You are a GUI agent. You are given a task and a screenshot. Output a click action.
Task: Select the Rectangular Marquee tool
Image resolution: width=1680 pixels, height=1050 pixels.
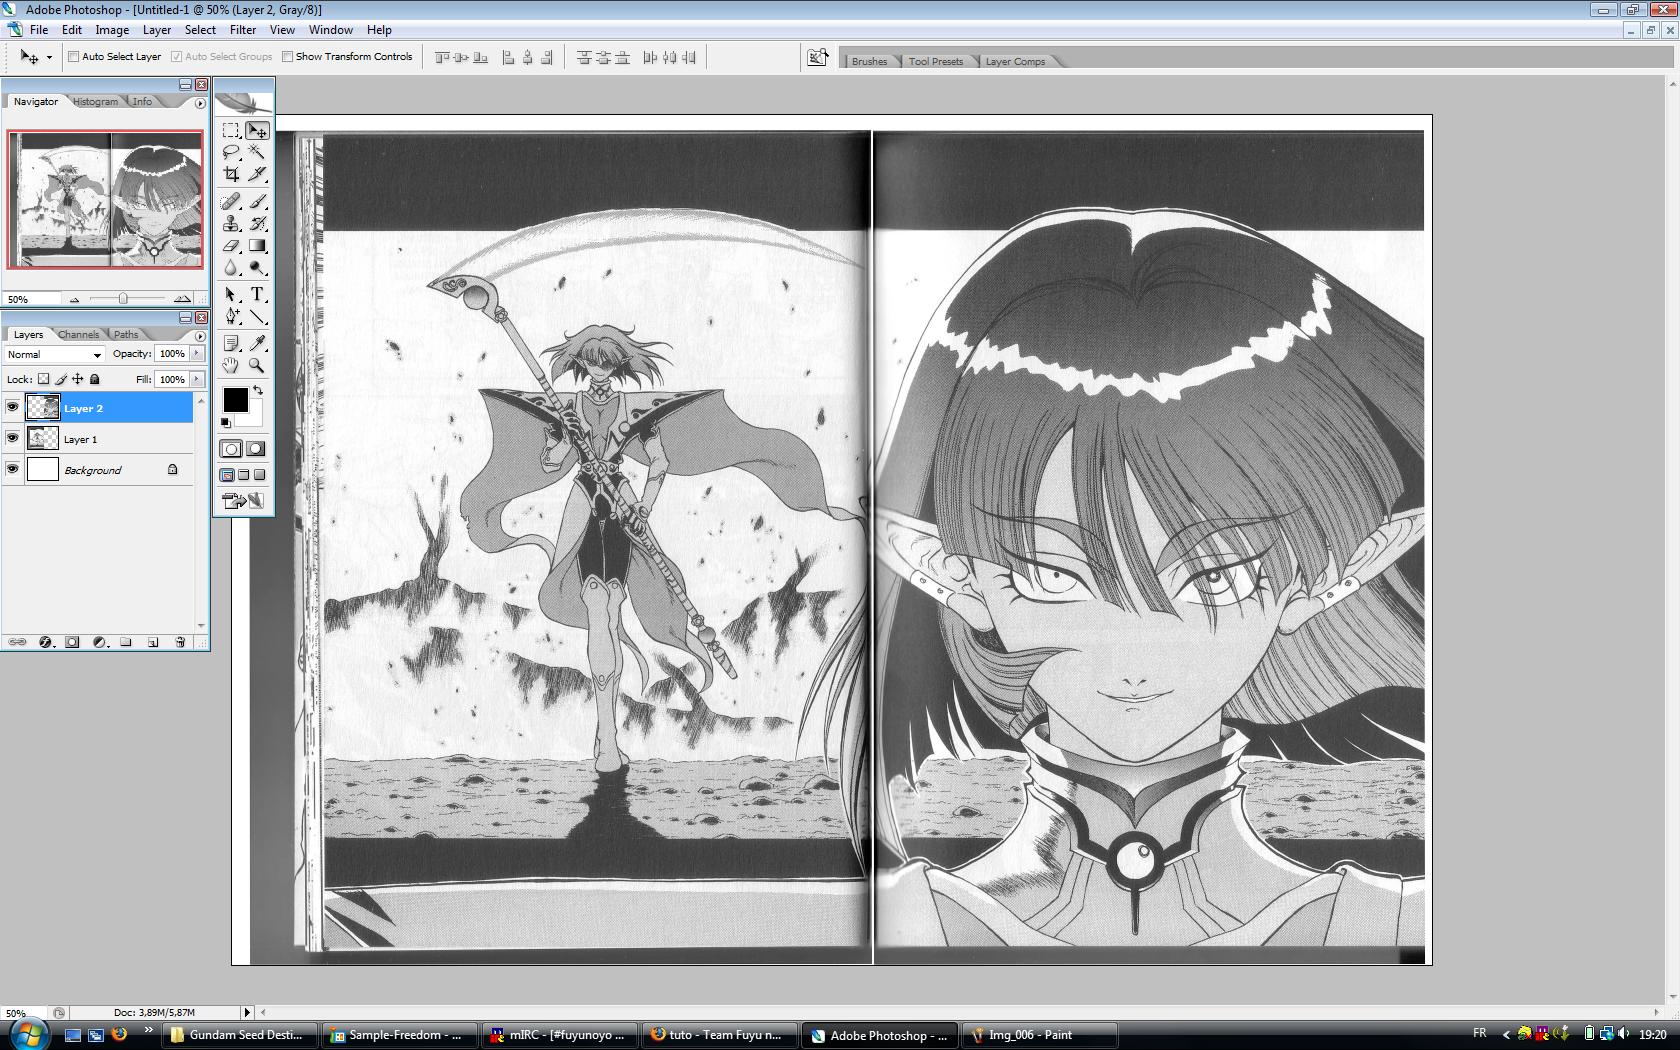tap(231, 130)
